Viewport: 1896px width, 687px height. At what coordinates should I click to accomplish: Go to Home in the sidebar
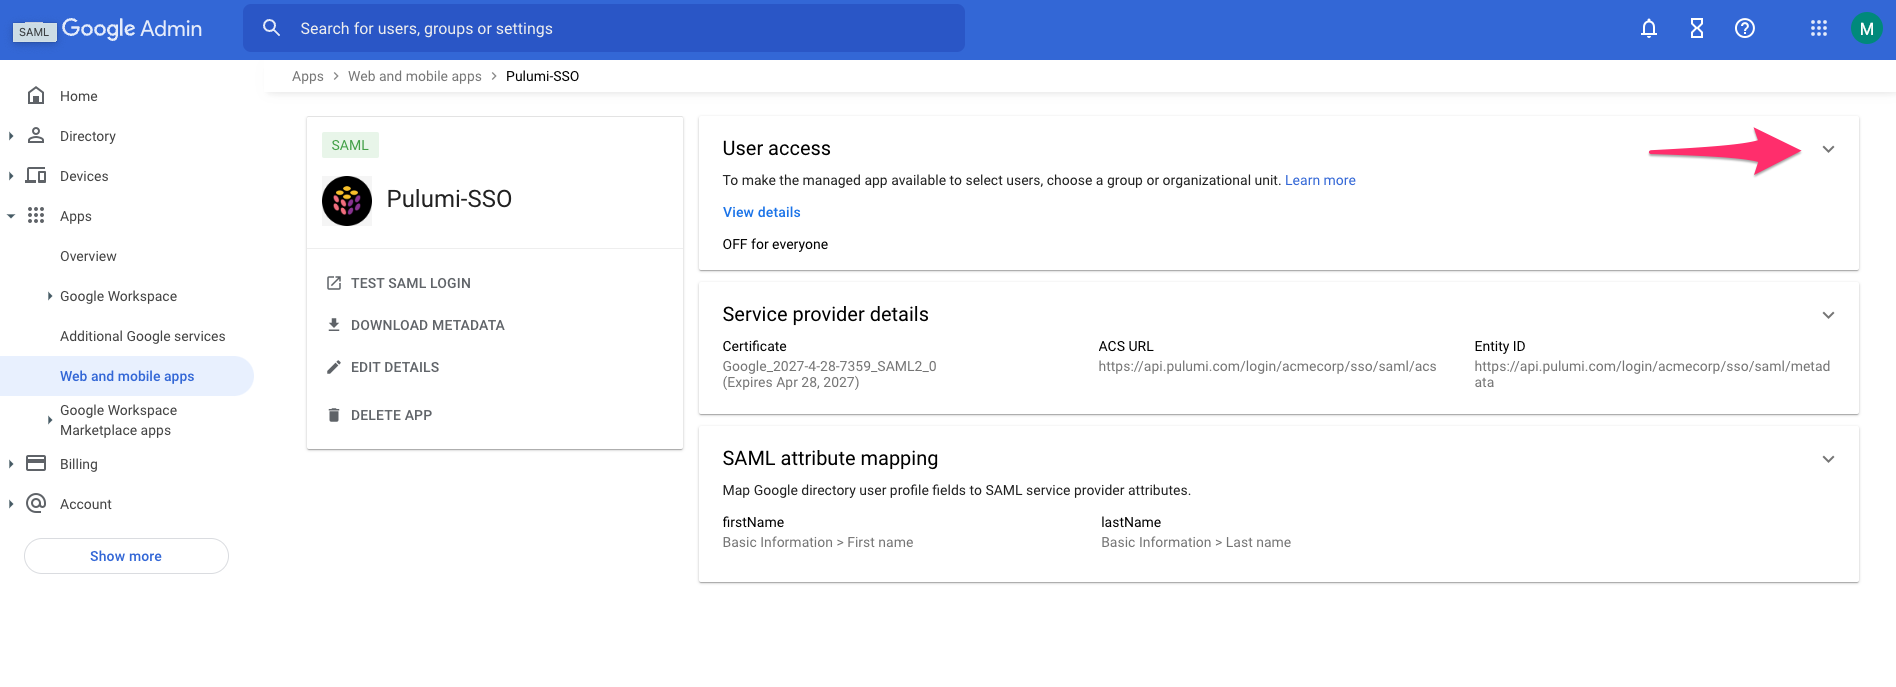pos(79,96)
